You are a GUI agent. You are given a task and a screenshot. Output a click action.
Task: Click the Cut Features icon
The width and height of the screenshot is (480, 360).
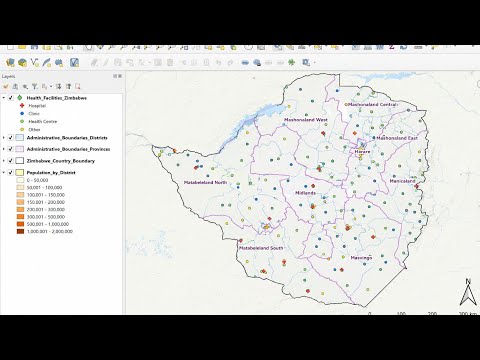pos(182,62)
